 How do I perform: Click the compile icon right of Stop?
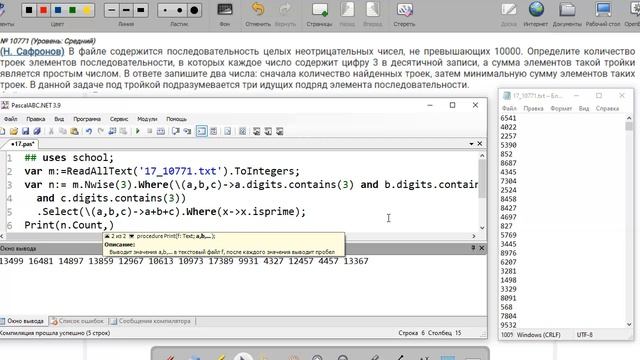pyautogui.click(x=161, y=131)
